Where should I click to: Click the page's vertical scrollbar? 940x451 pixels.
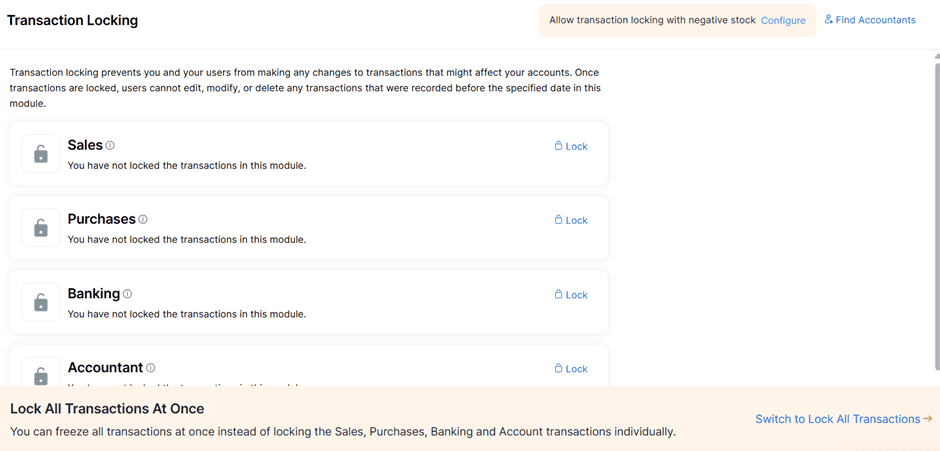[933, 200]
